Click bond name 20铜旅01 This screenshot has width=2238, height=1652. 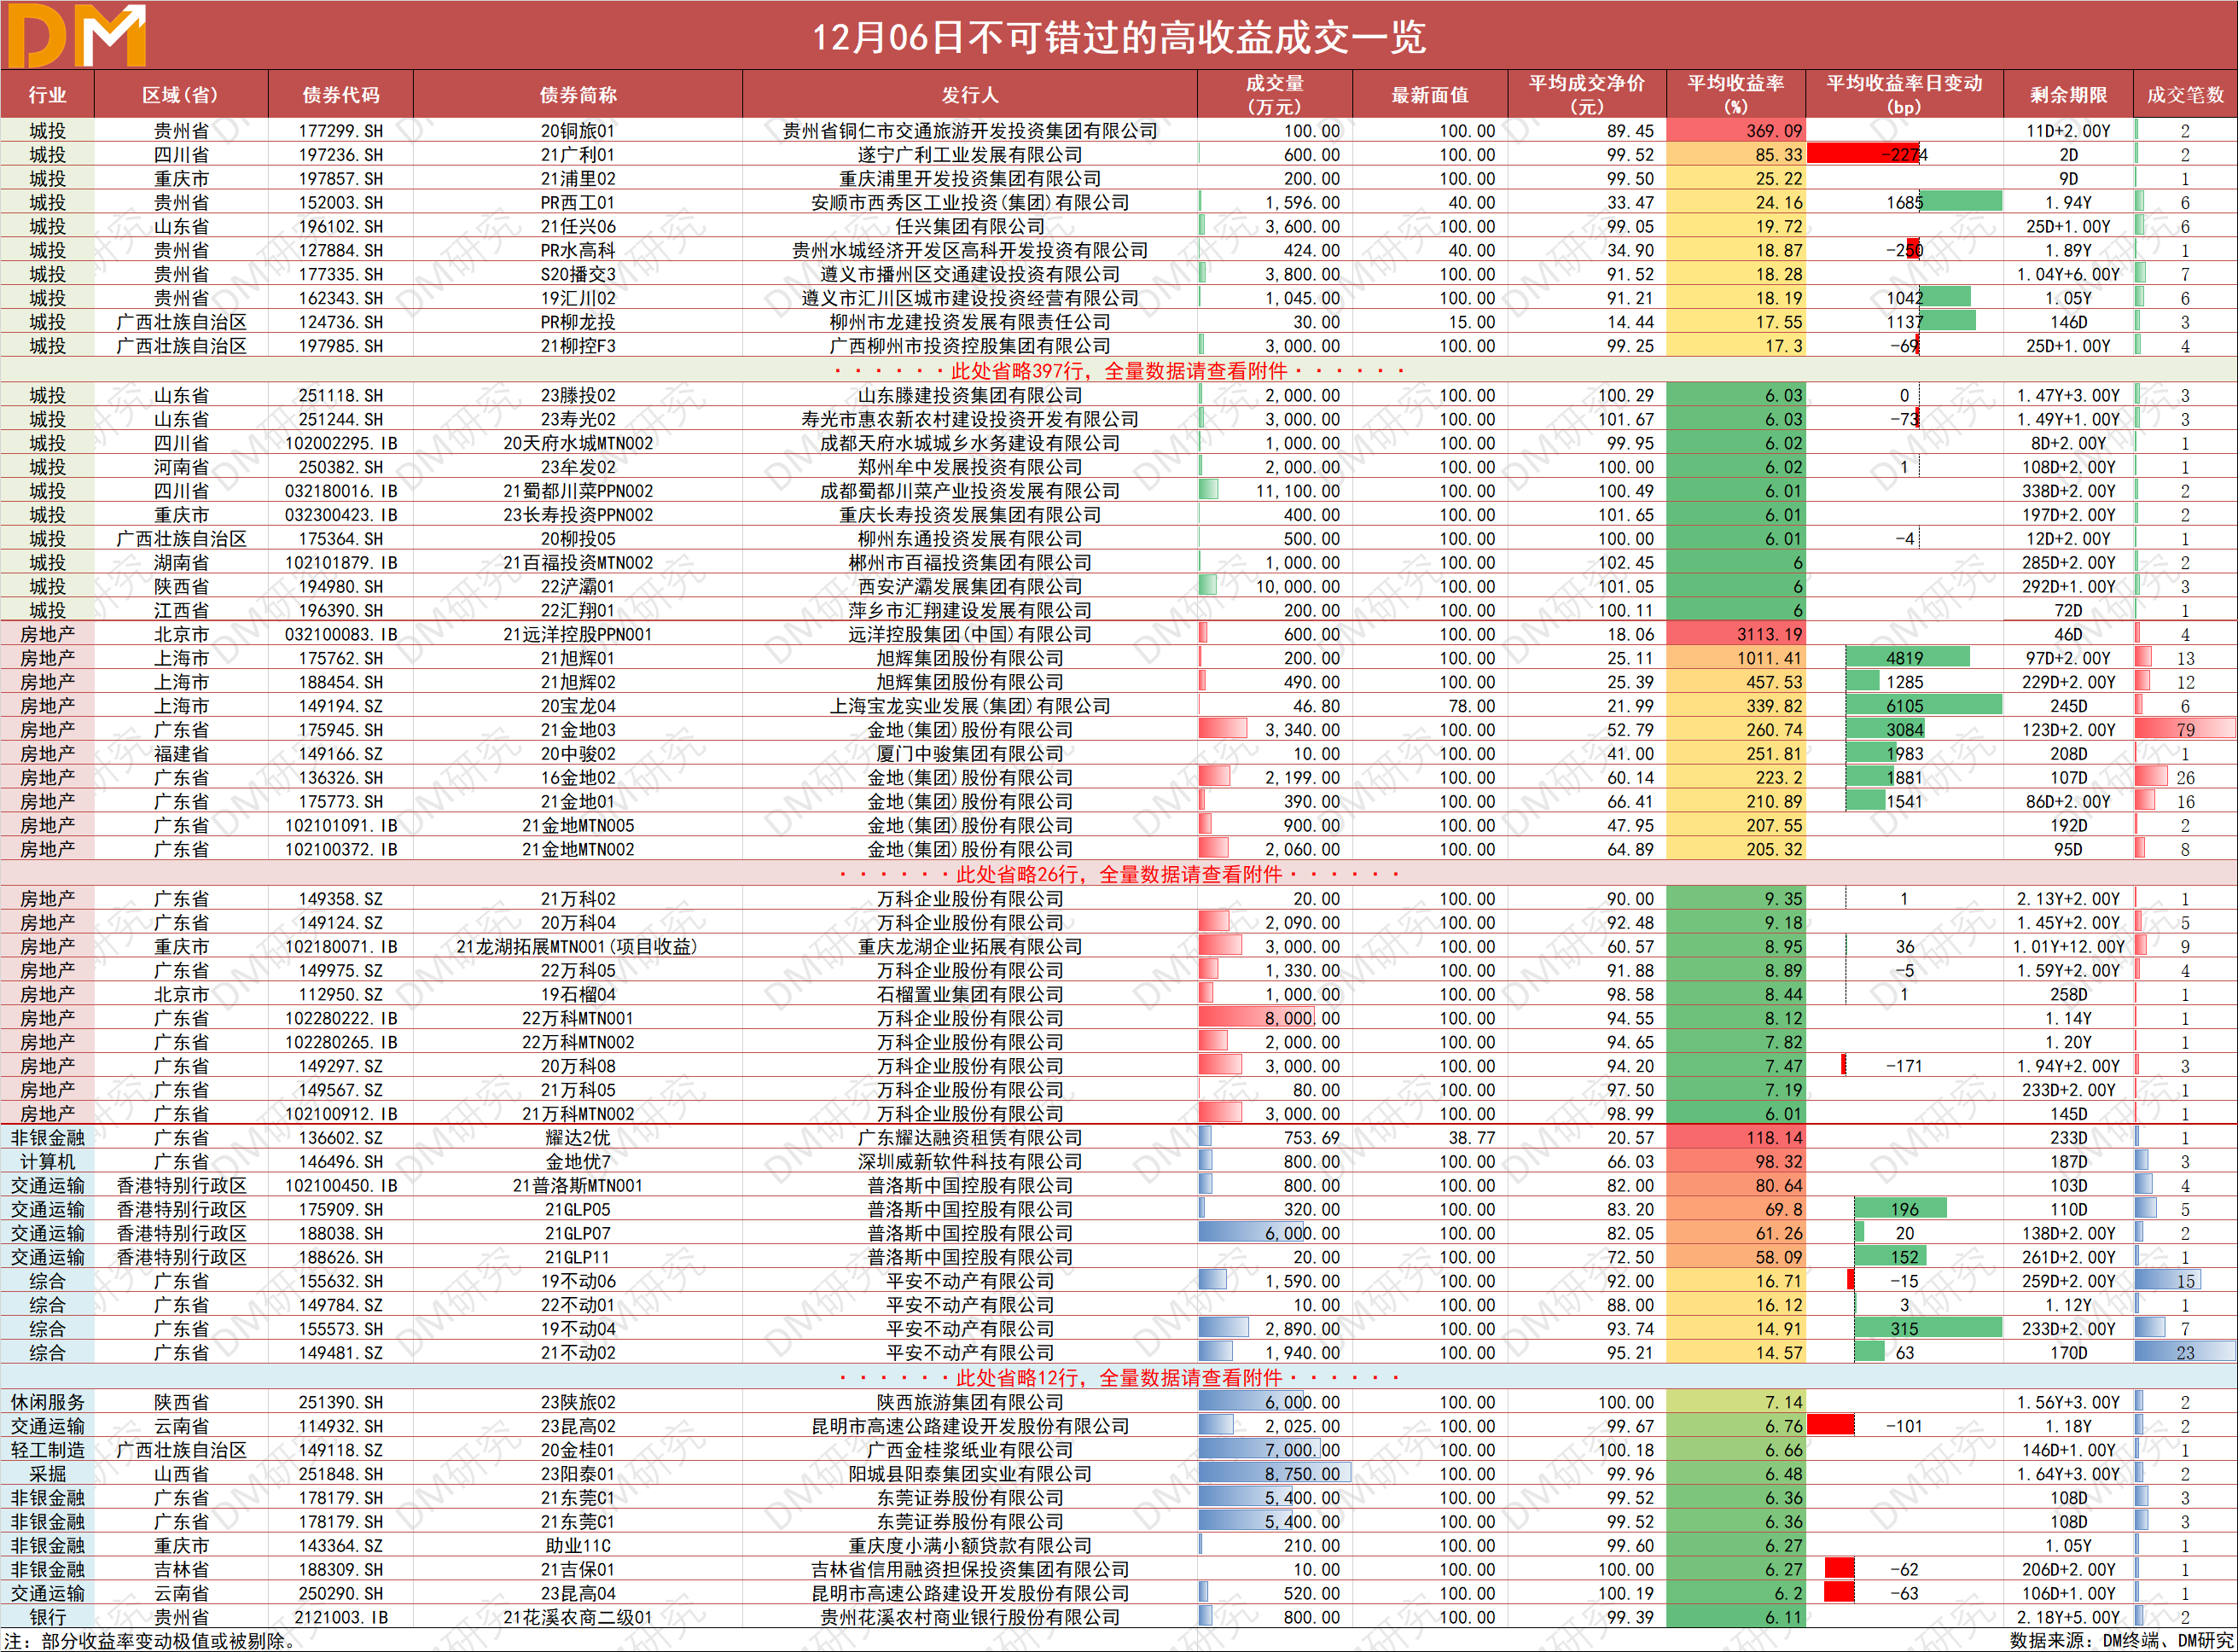pyautogui.click(x=578, y=131)
